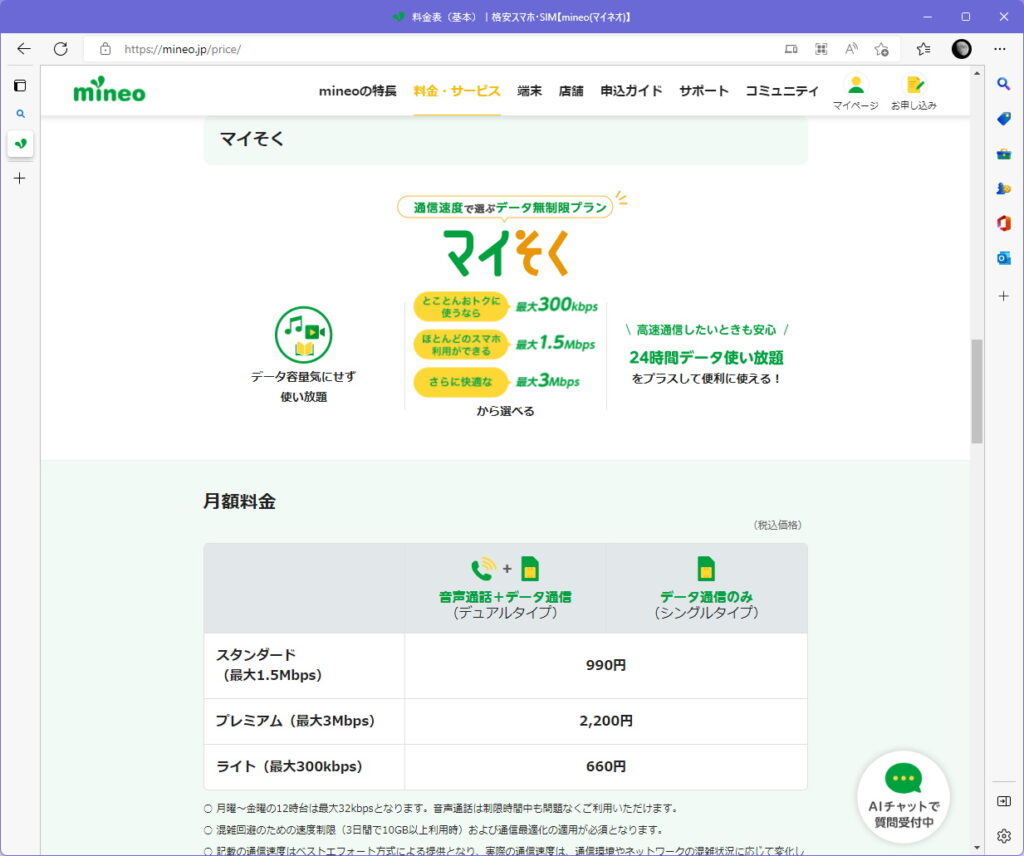Image resolution: width=1024 pixels, height=856 pixels.
Task: Open the app available icon in address bar
Action: [791, 49]
